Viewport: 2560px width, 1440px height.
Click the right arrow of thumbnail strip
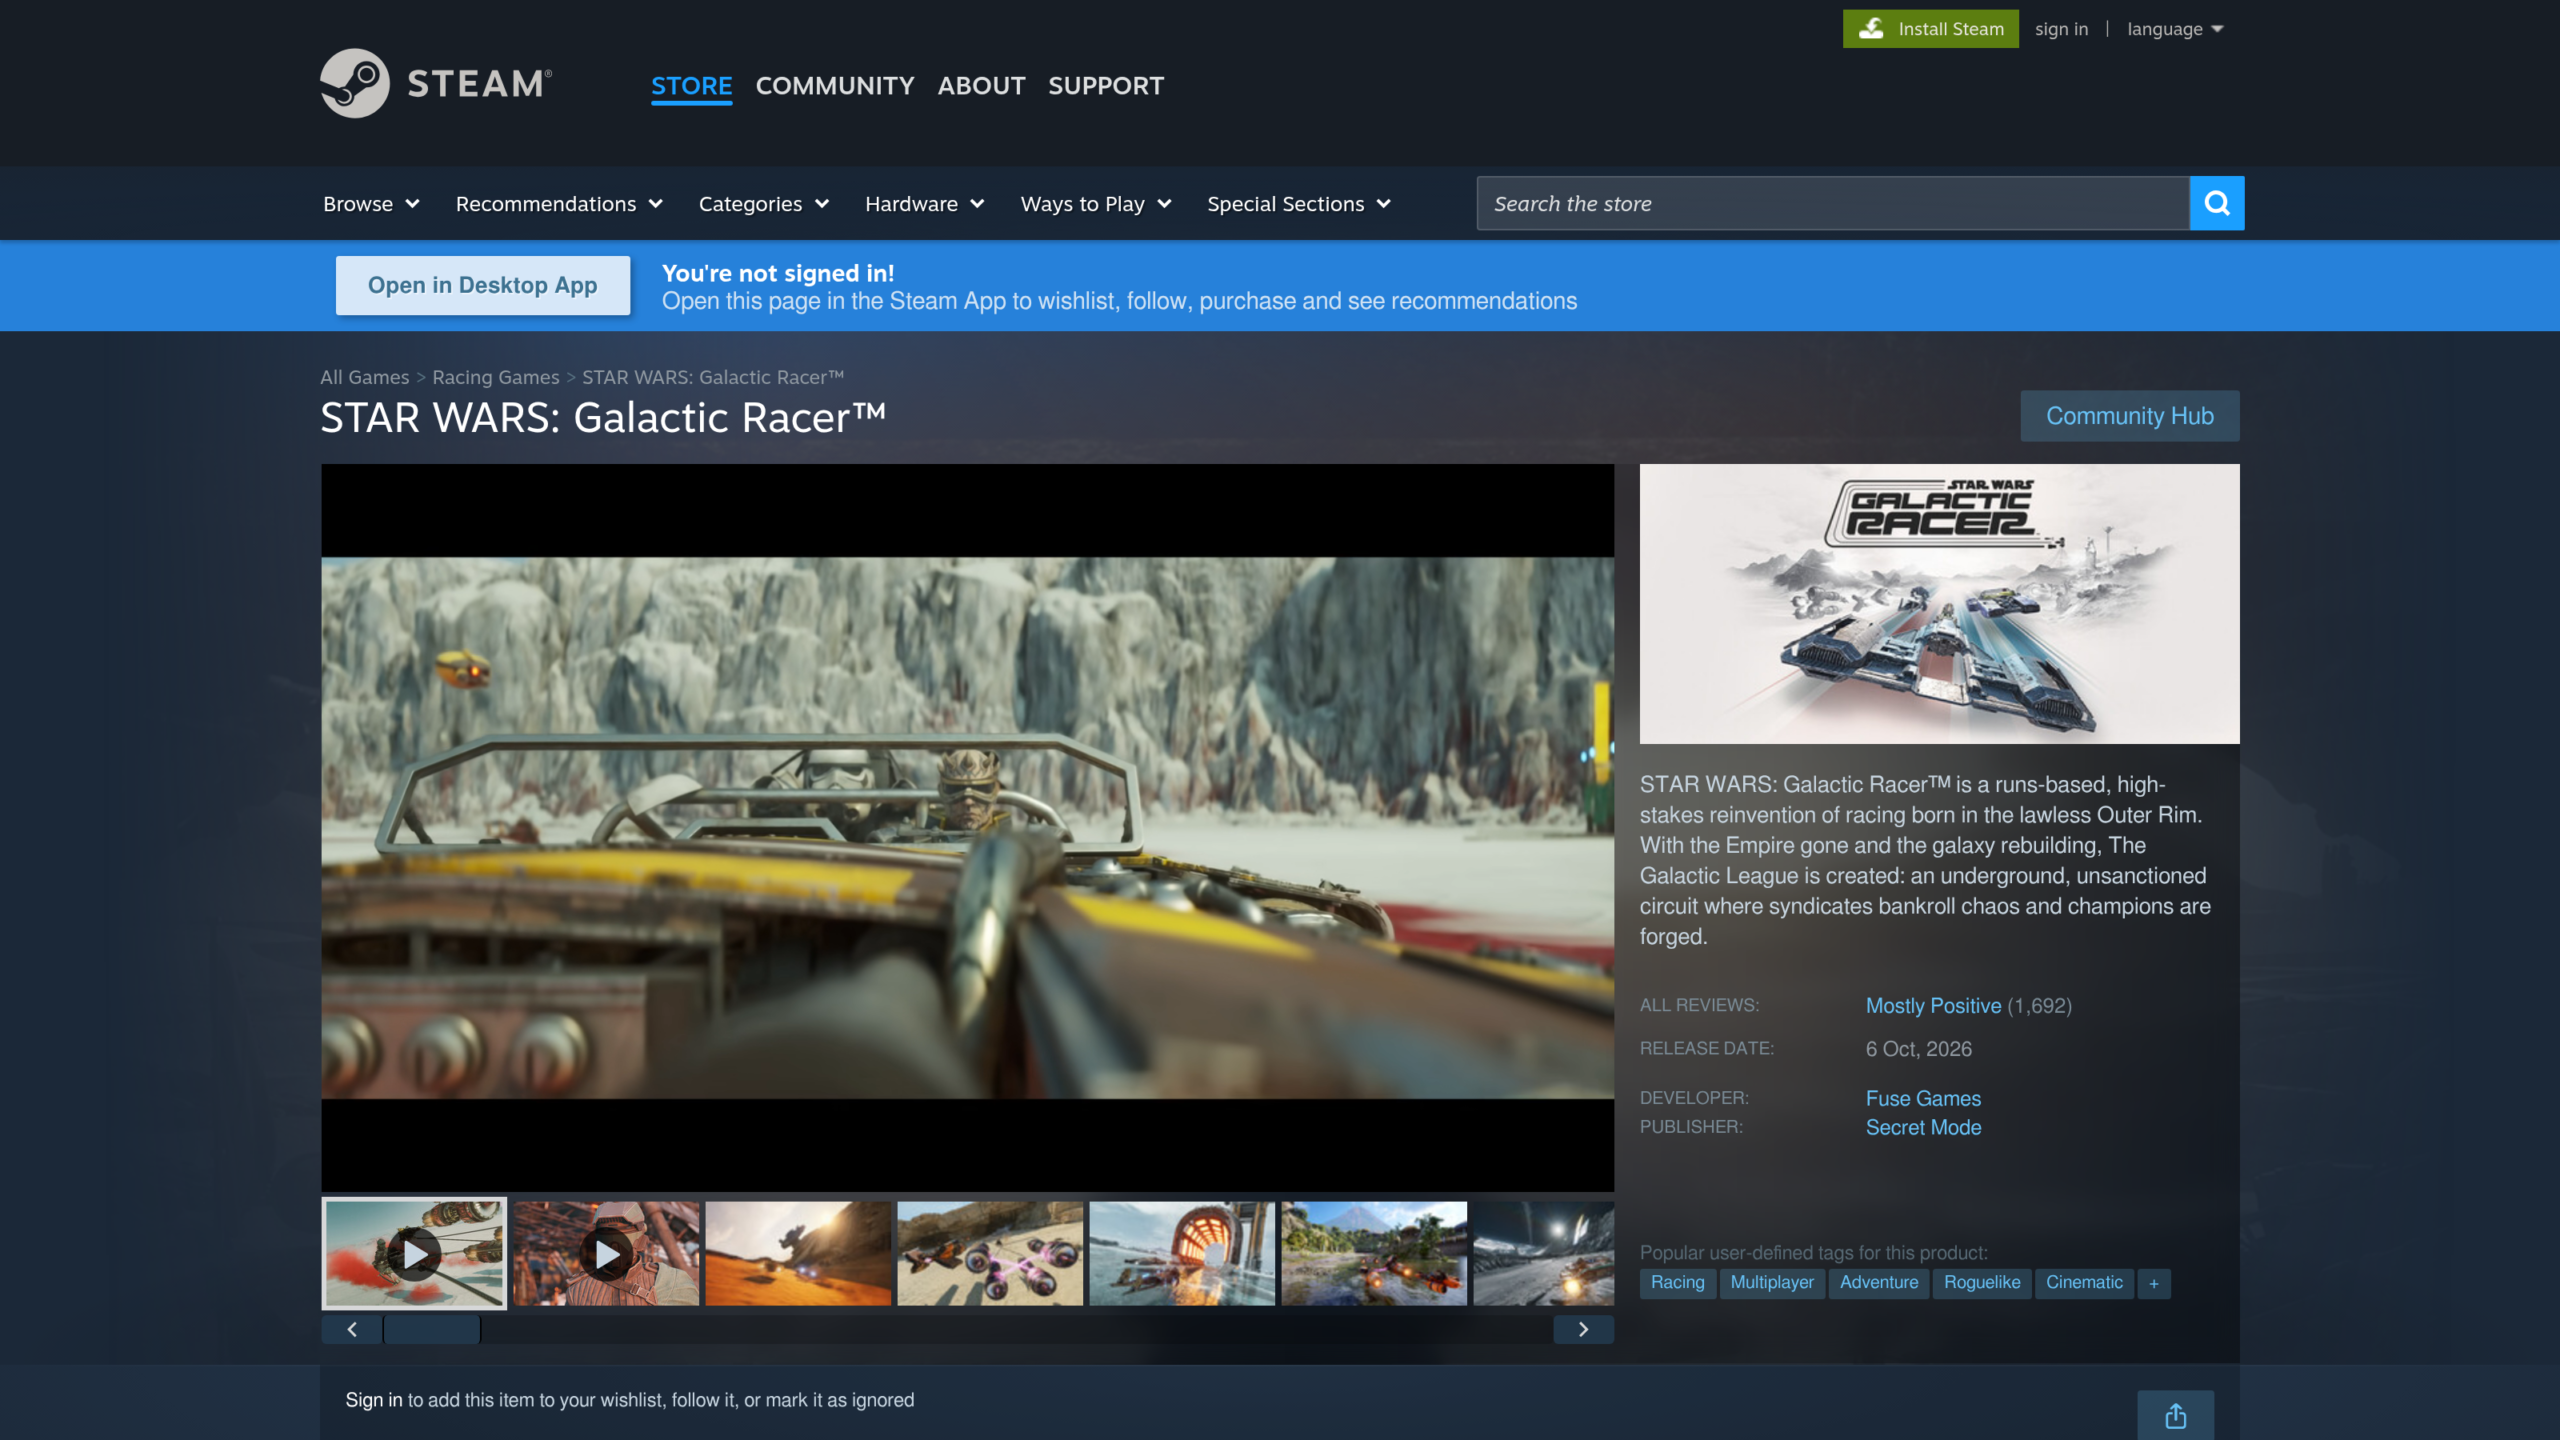pos(1583,1329)
